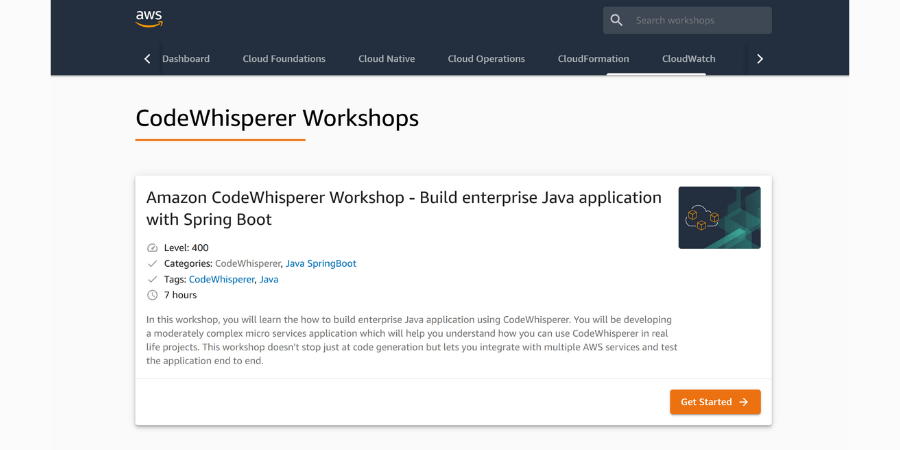The image size is (900, 450).
Task: Open the CloudFormation tab
Action: 593,59
